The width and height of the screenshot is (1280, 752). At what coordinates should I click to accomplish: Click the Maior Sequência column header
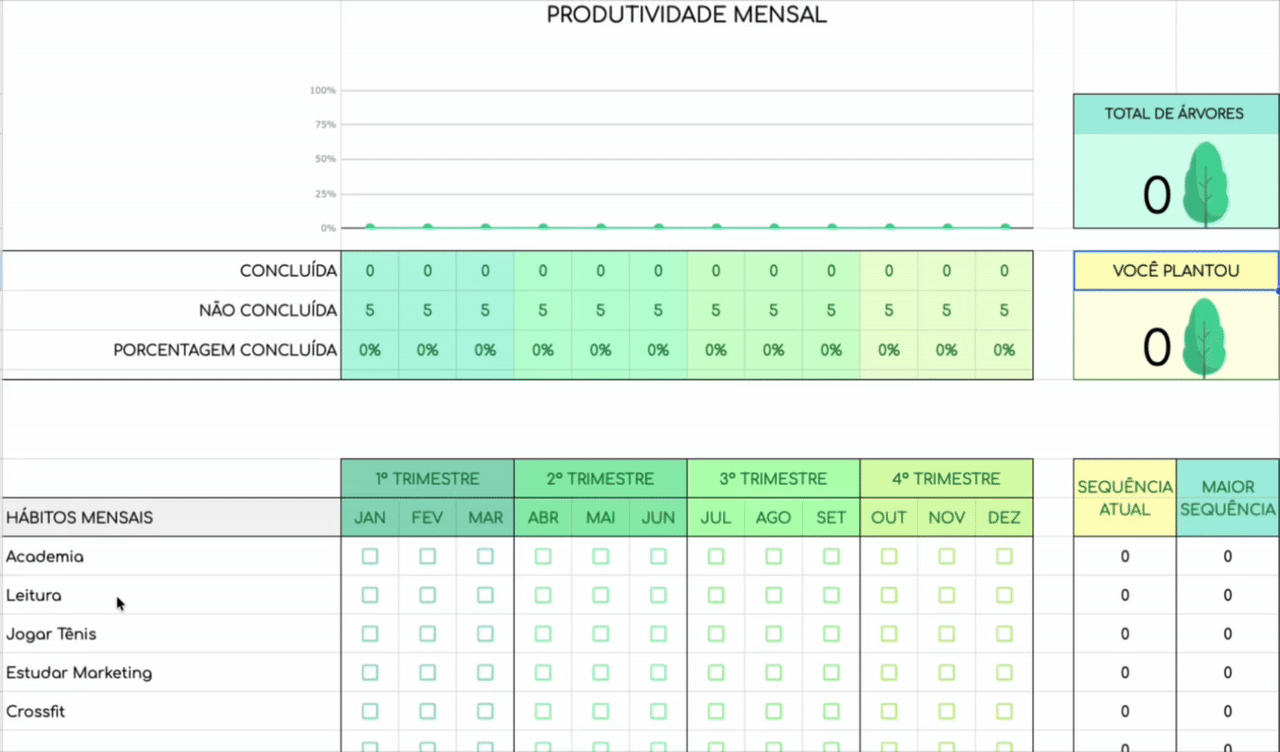coord(1227,498)
